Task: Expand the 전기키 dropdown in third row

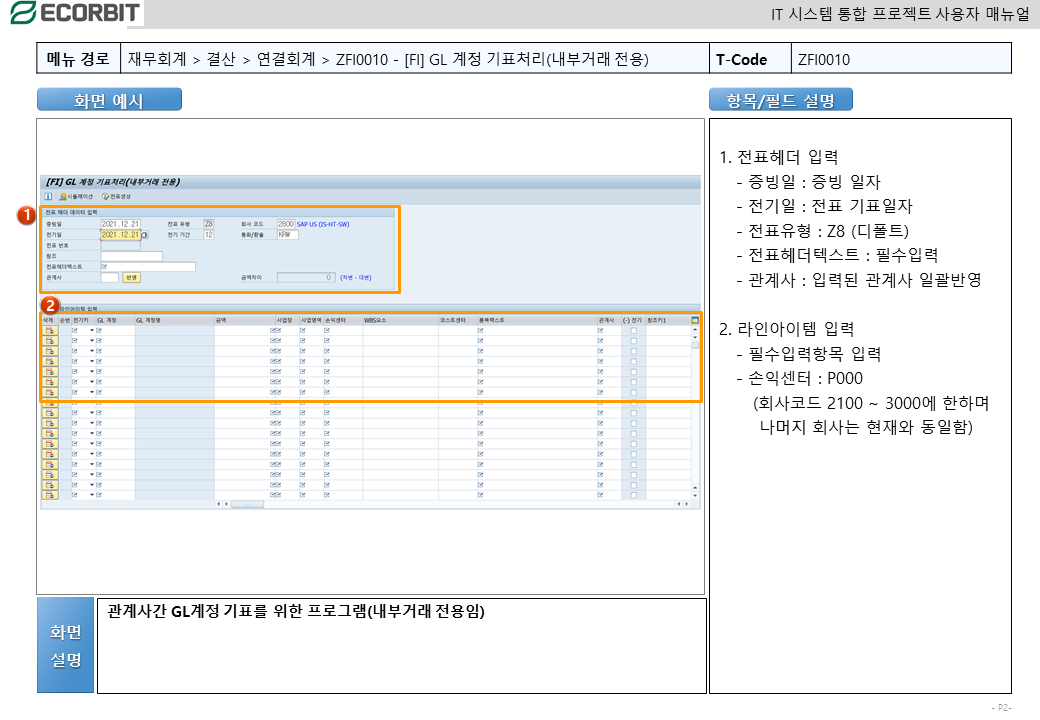Action: click(x=92, y=351)
